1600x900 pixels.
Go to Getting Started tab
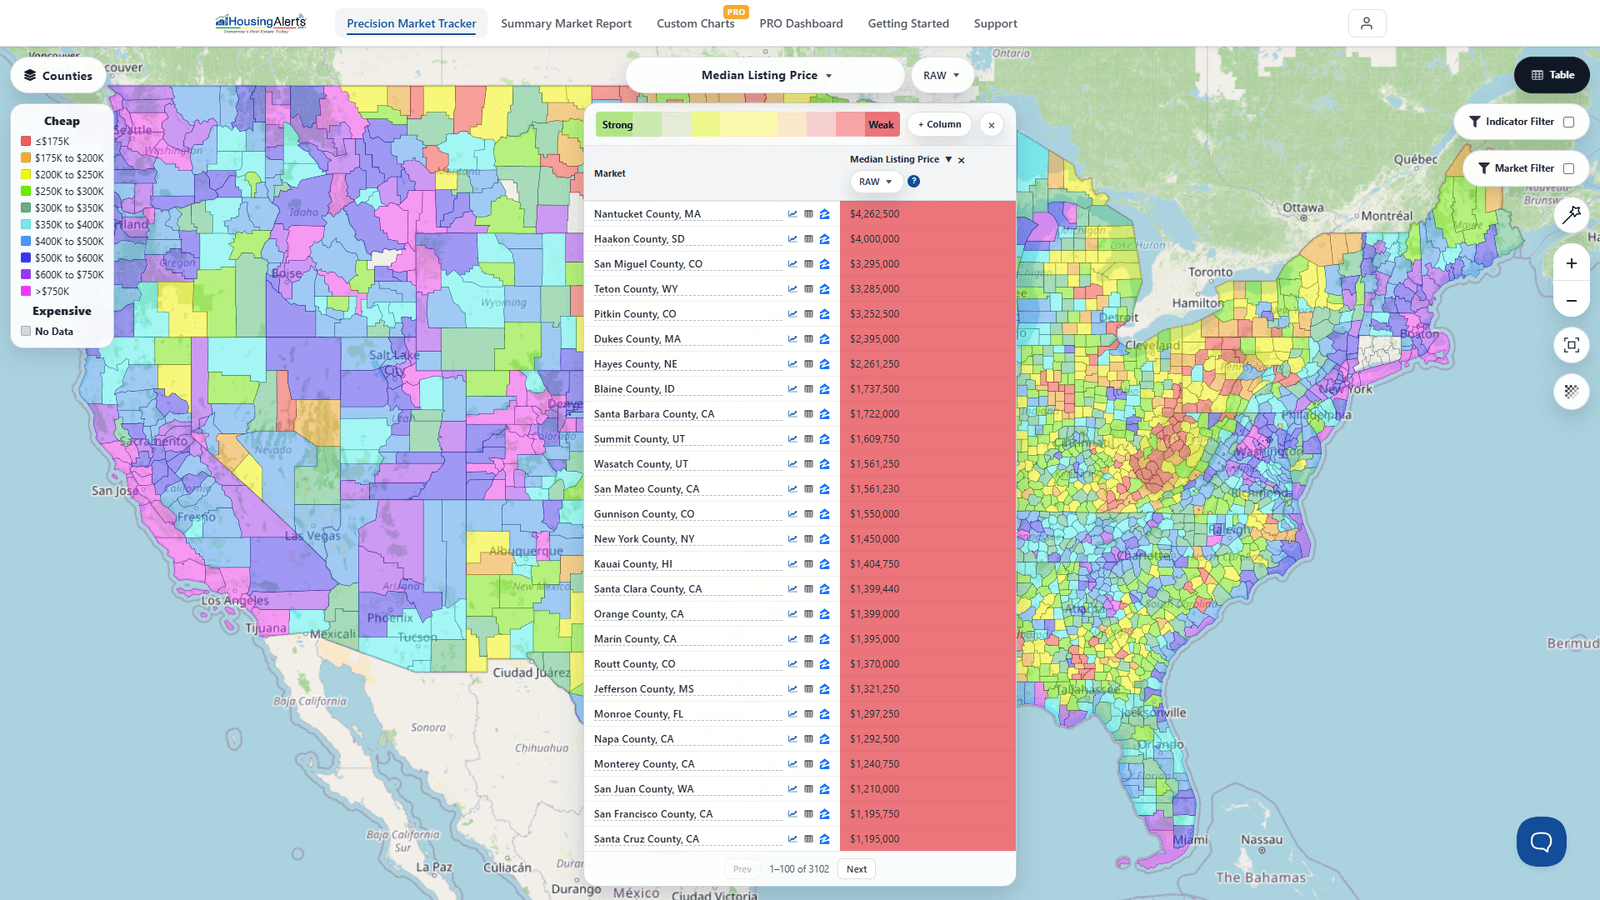[908, 23]
